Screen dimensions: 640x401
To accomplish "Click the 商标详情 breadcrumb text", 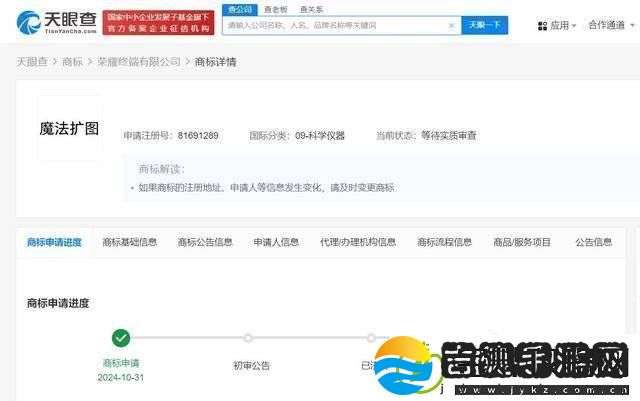I will [216, 62].
